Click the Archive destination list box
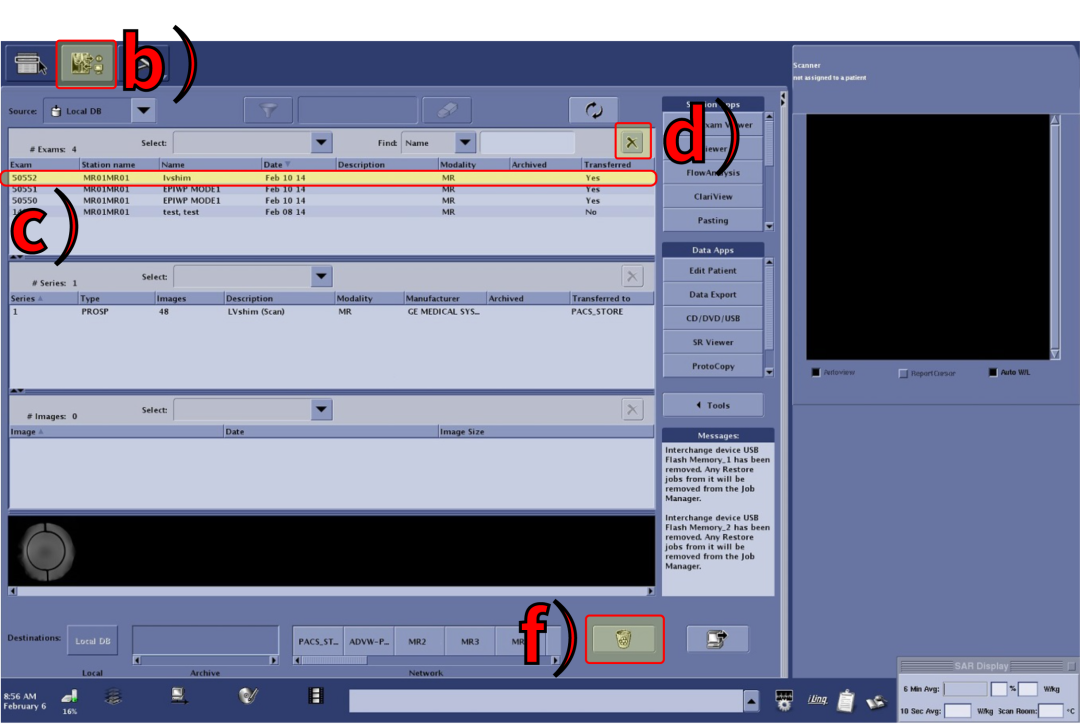The height and width of the screenshot is (725, 1080). coord(205,640)
